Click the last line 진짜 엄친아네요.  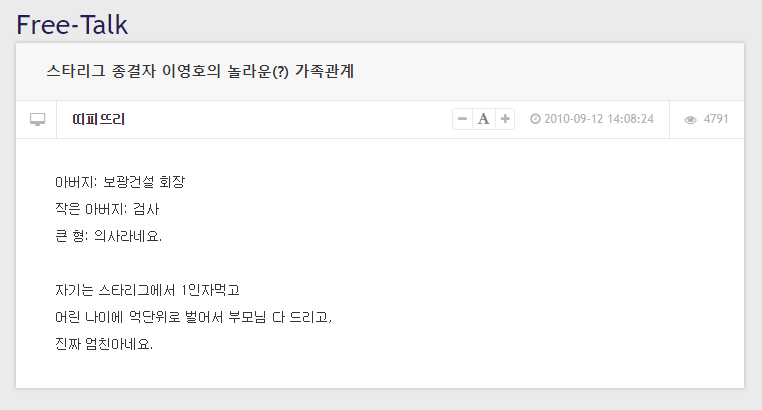click(x=104, y=344)
